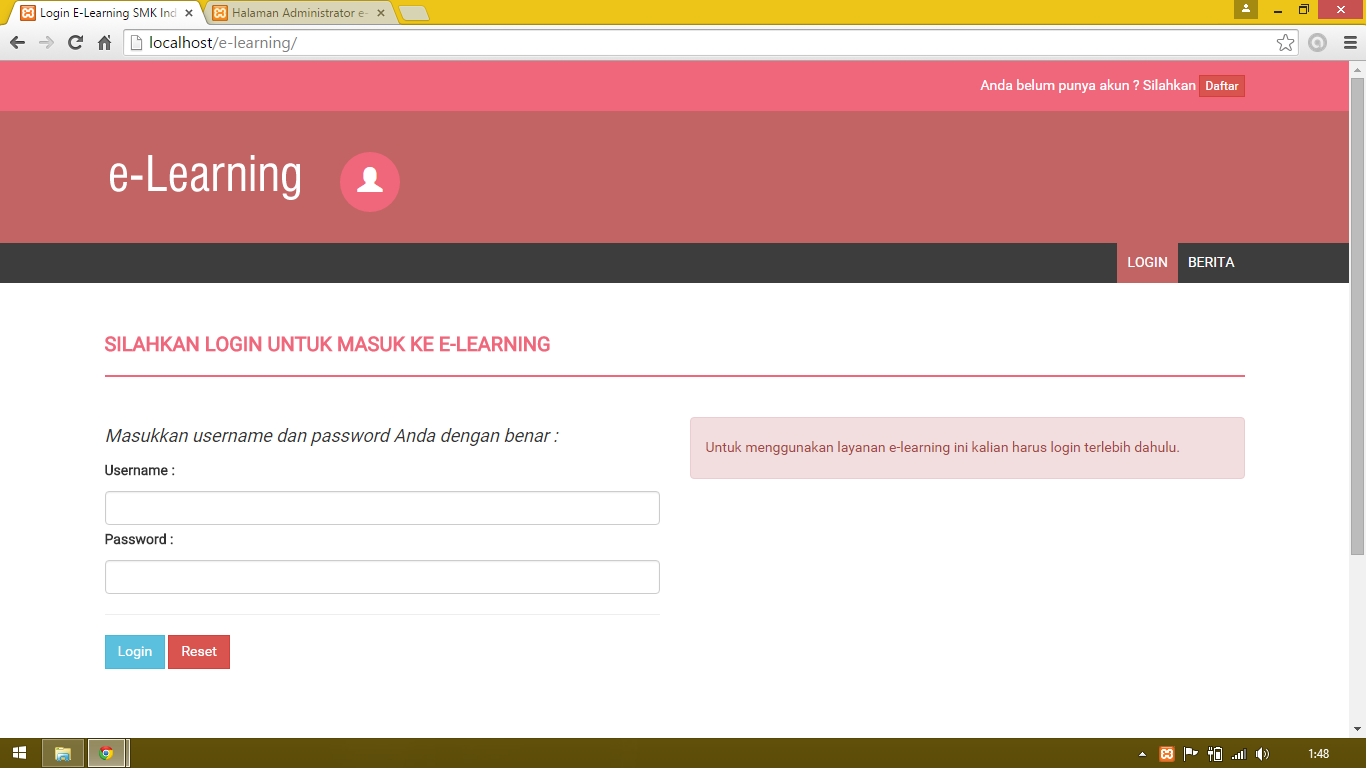1366x768 pixels.
Task: Click the browser forward arrow
Action: tap(46, 43)
